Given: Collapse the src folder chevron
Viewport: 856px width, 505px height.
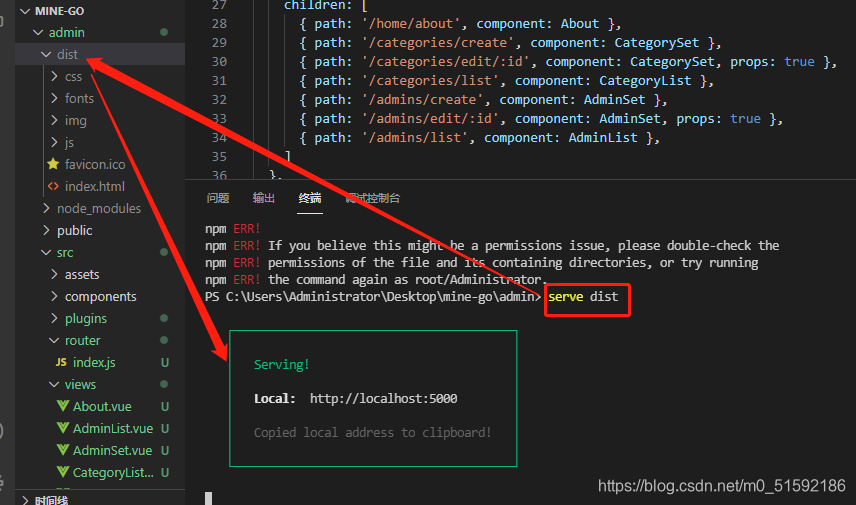Looking at the screenshot, I should pos(46,252).
